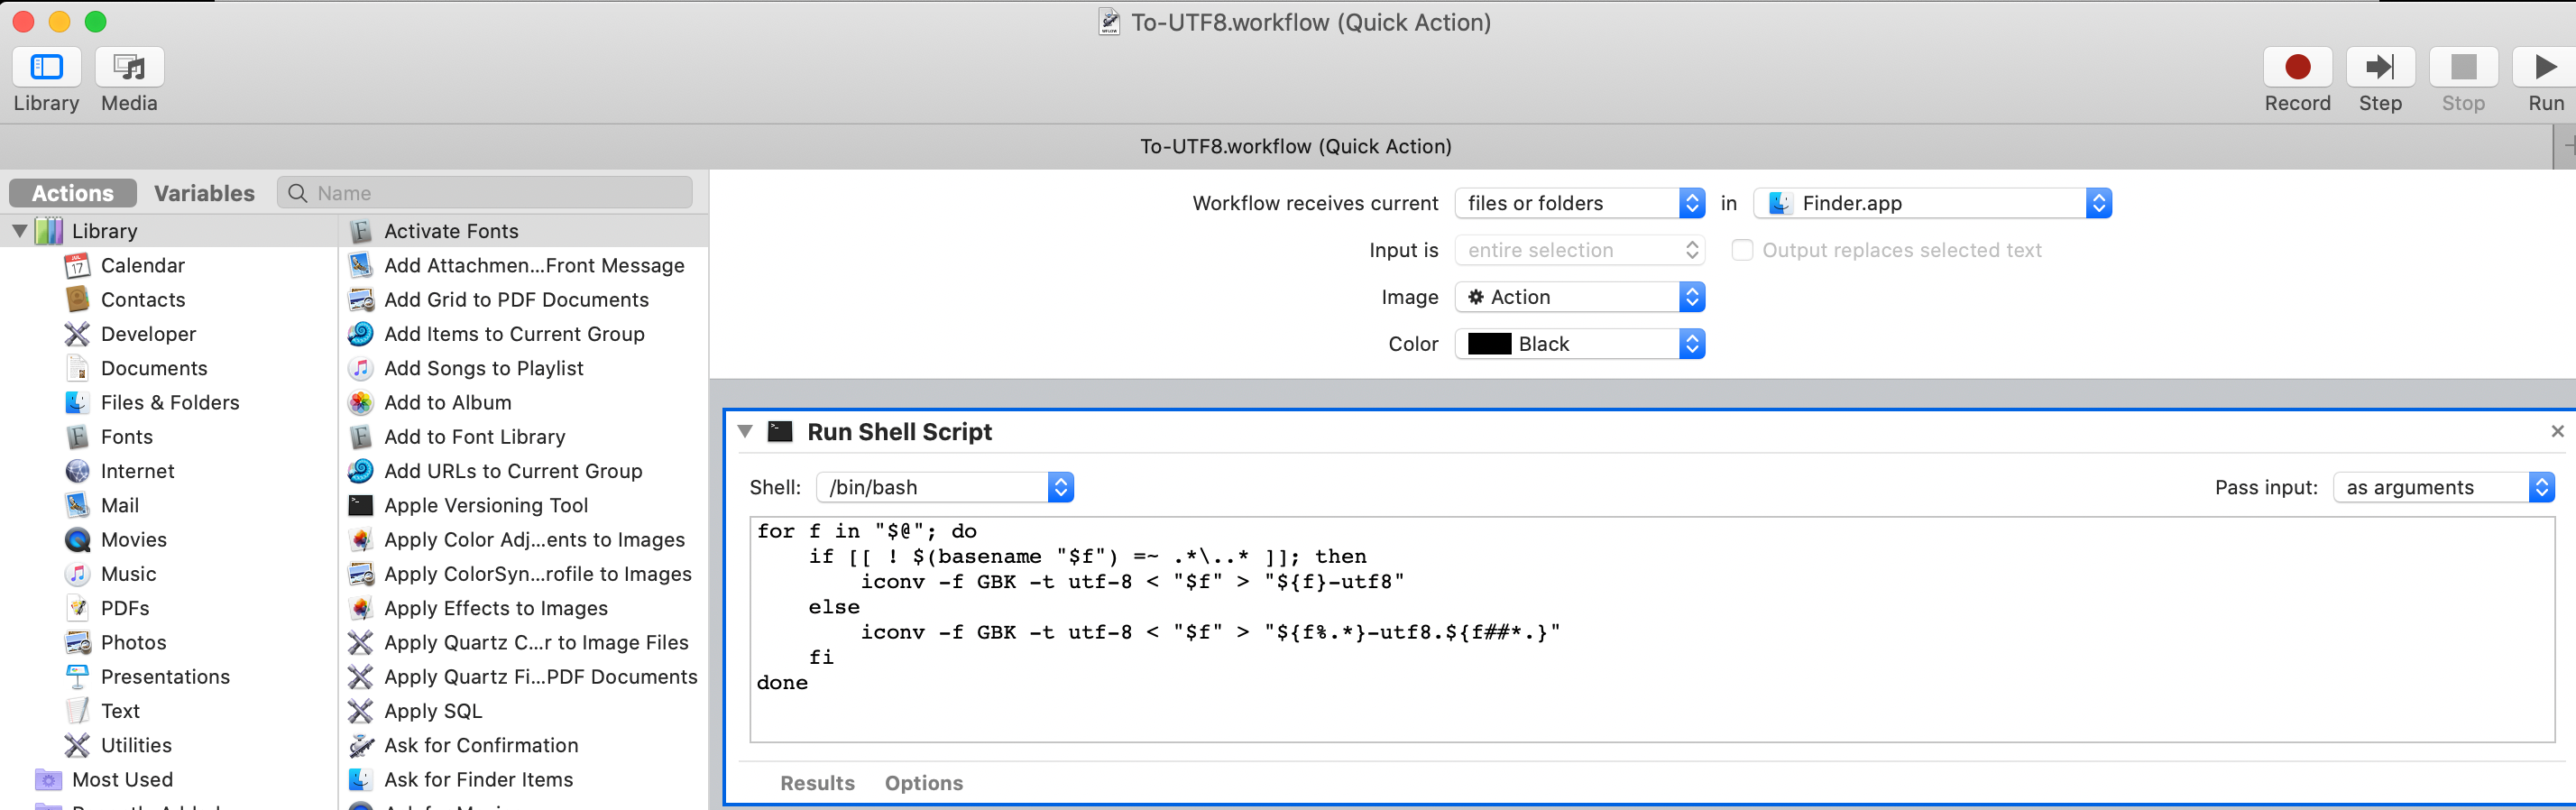
Task: Open the files or folders dropdown
Action: [x=1579, y=203]
